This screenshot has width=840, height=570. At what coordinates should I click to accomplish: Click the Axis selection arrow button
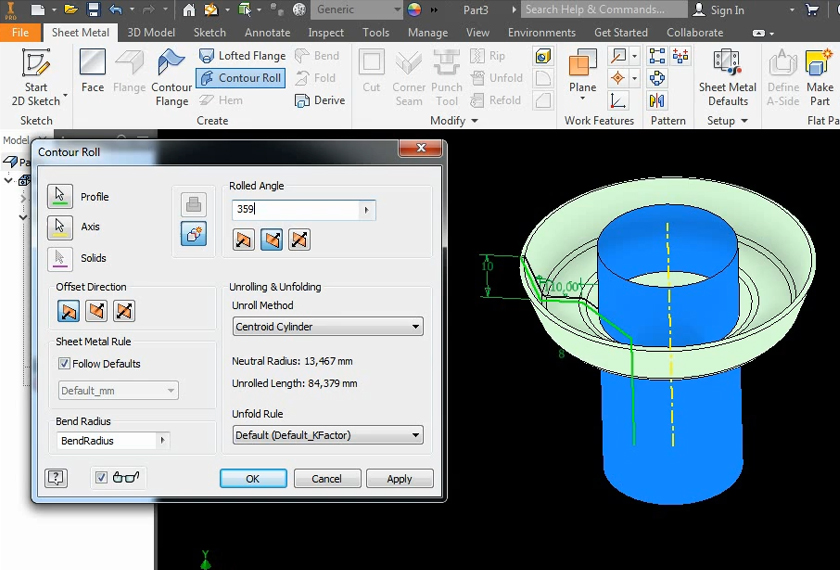pos(60,227)
